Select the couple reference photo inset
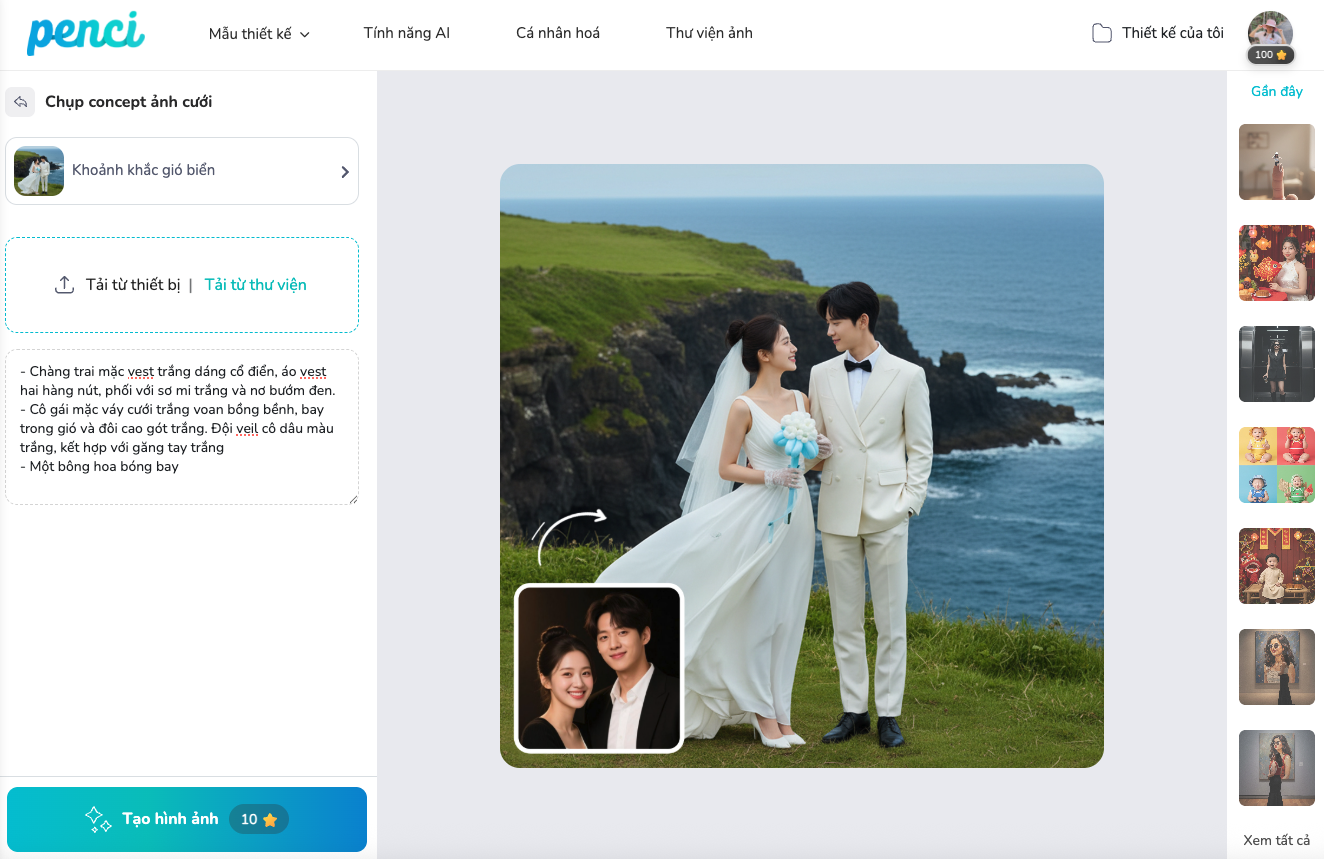Viewport: 1324px width, 859px height. pyautogui.click(x=598, y=668)
